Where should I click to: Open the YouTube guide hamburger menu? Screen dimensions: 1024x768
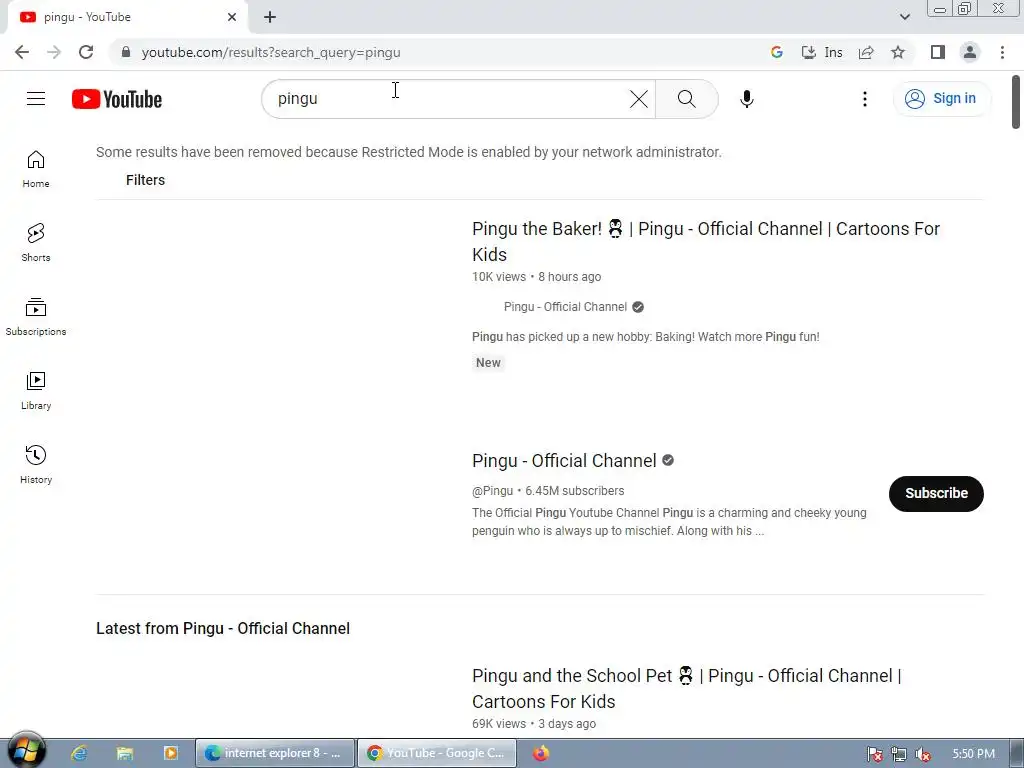point(36,99)
